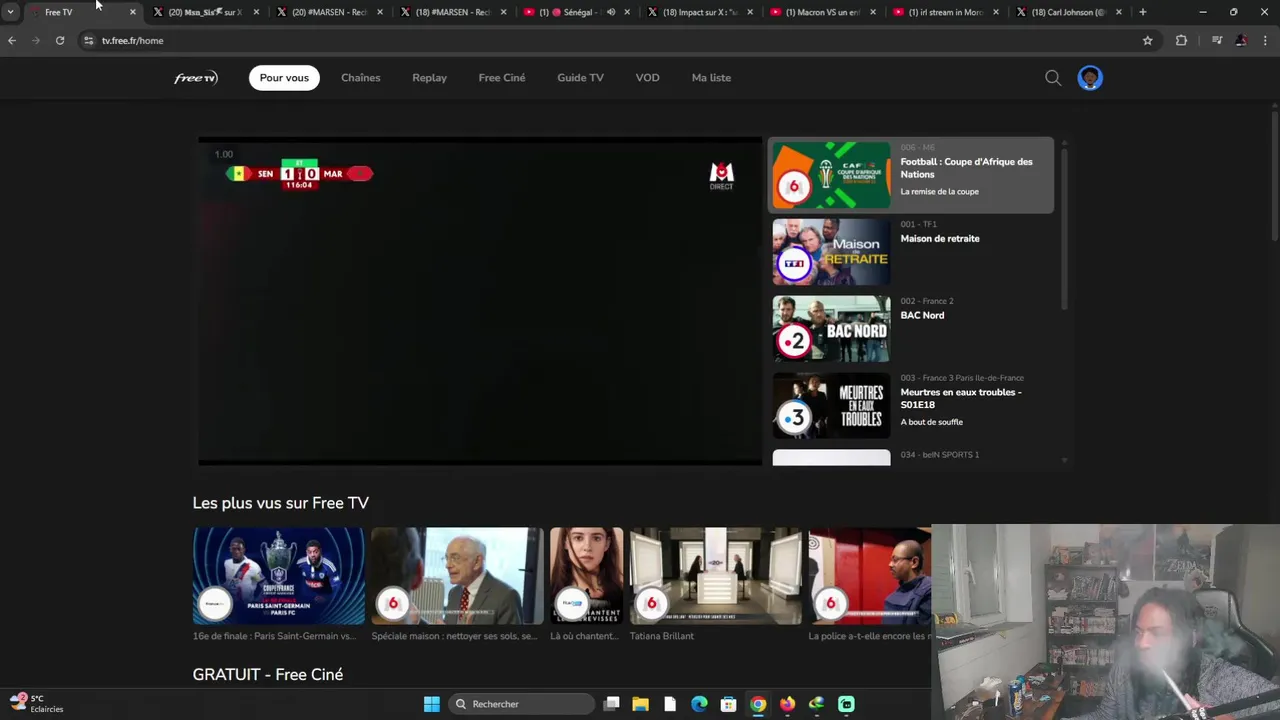1280x720 pixels.
Task: Open Microsoft Store from the taskbar
Action: coord(728,704)
